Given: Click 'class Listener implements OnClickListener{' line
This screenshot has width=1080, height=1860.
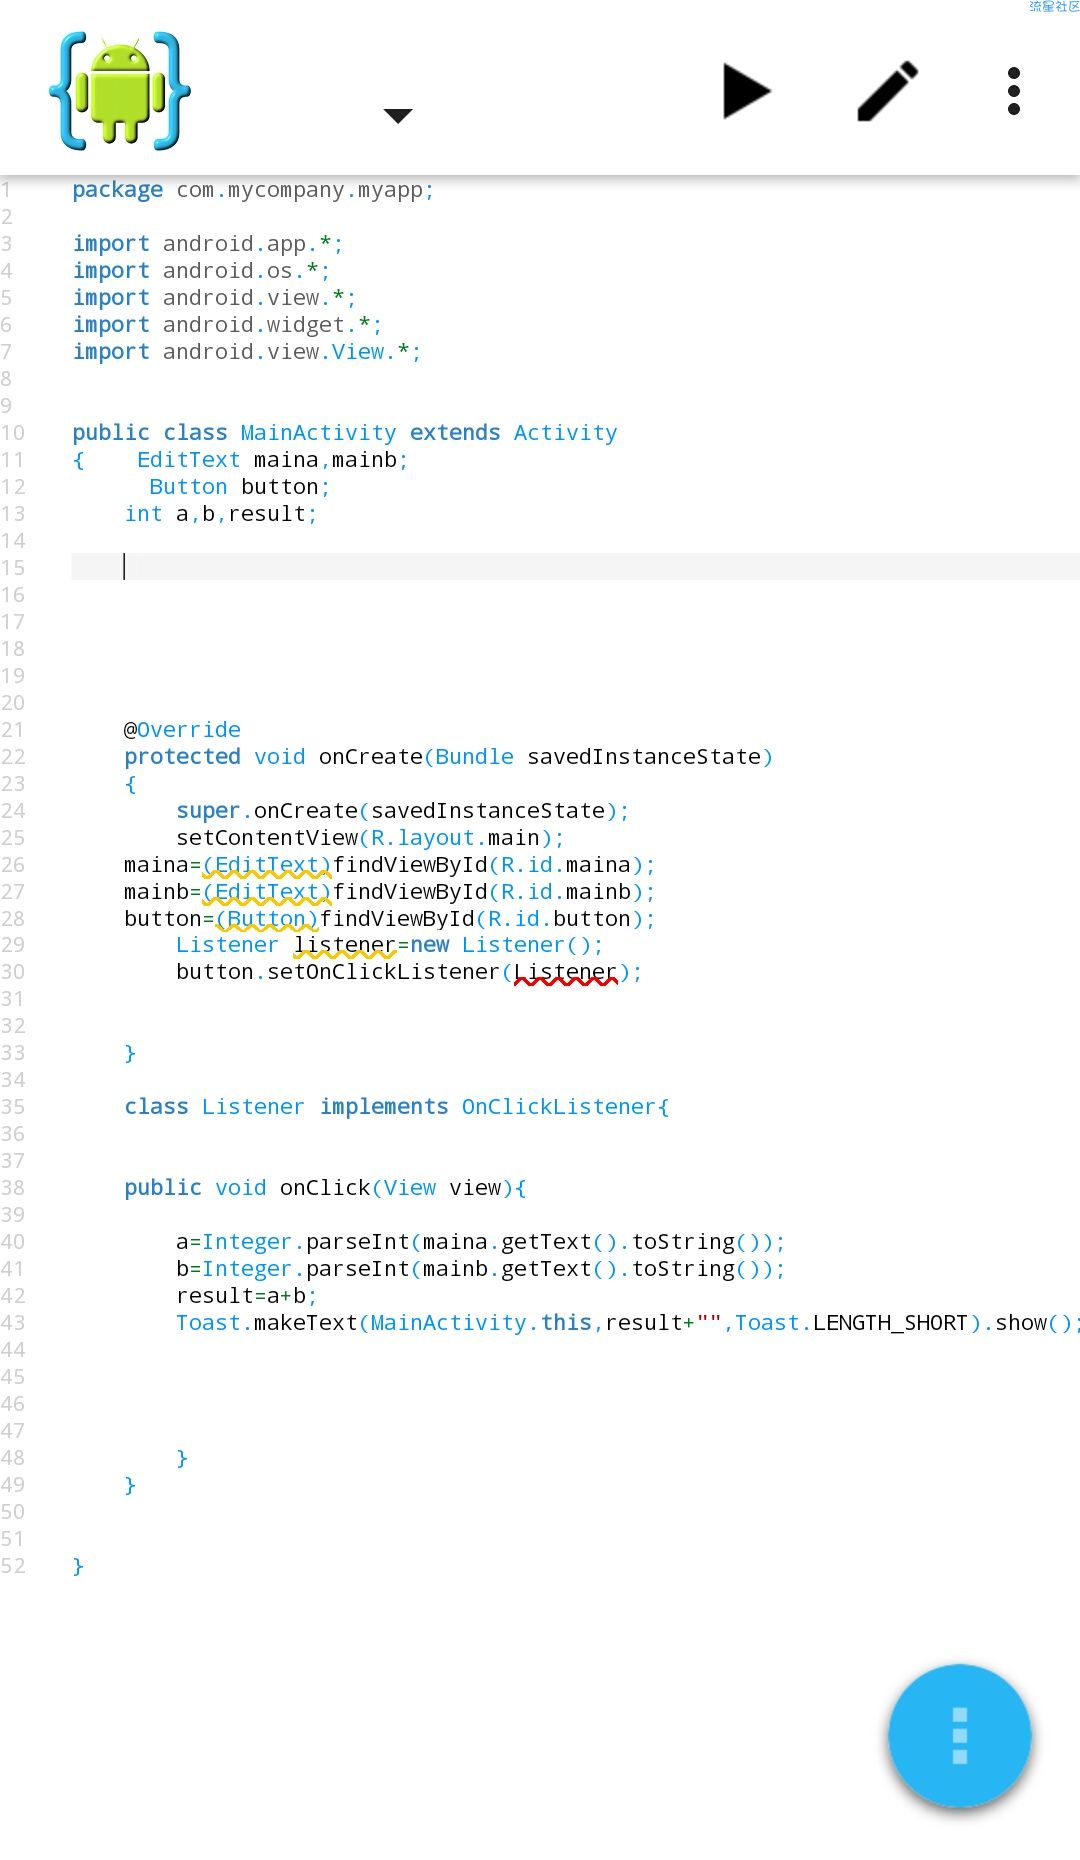Looking at the screenshot, I should (397, 1107).
